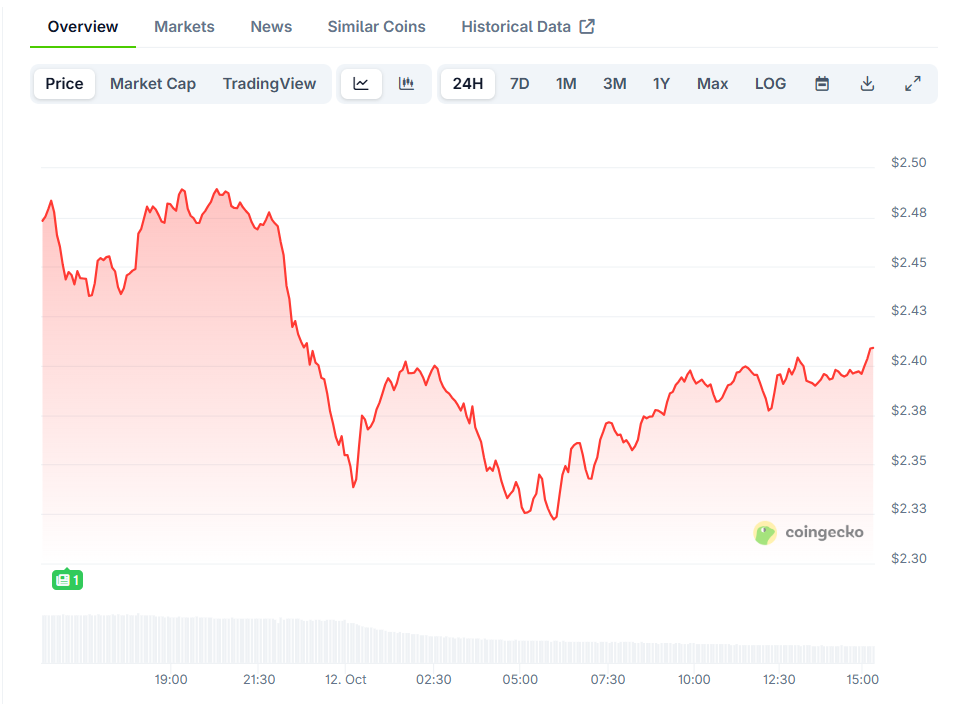The width and height of the screenshot is (956, 704).
Task: Select the 24H time range
Action: [x=467, y=84]
